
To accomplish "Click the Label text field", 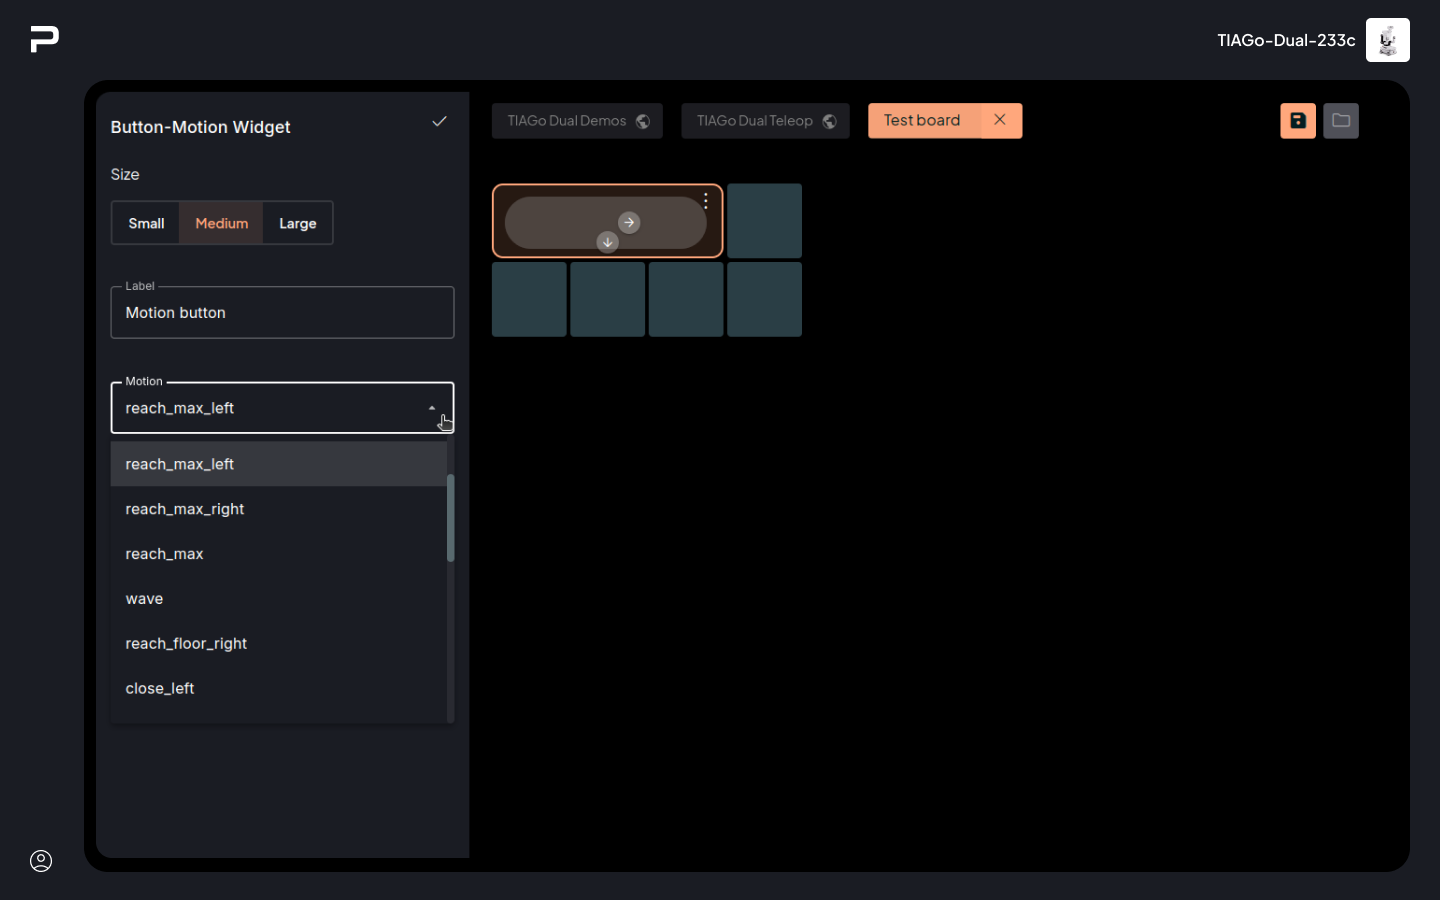I will point(282,313).
